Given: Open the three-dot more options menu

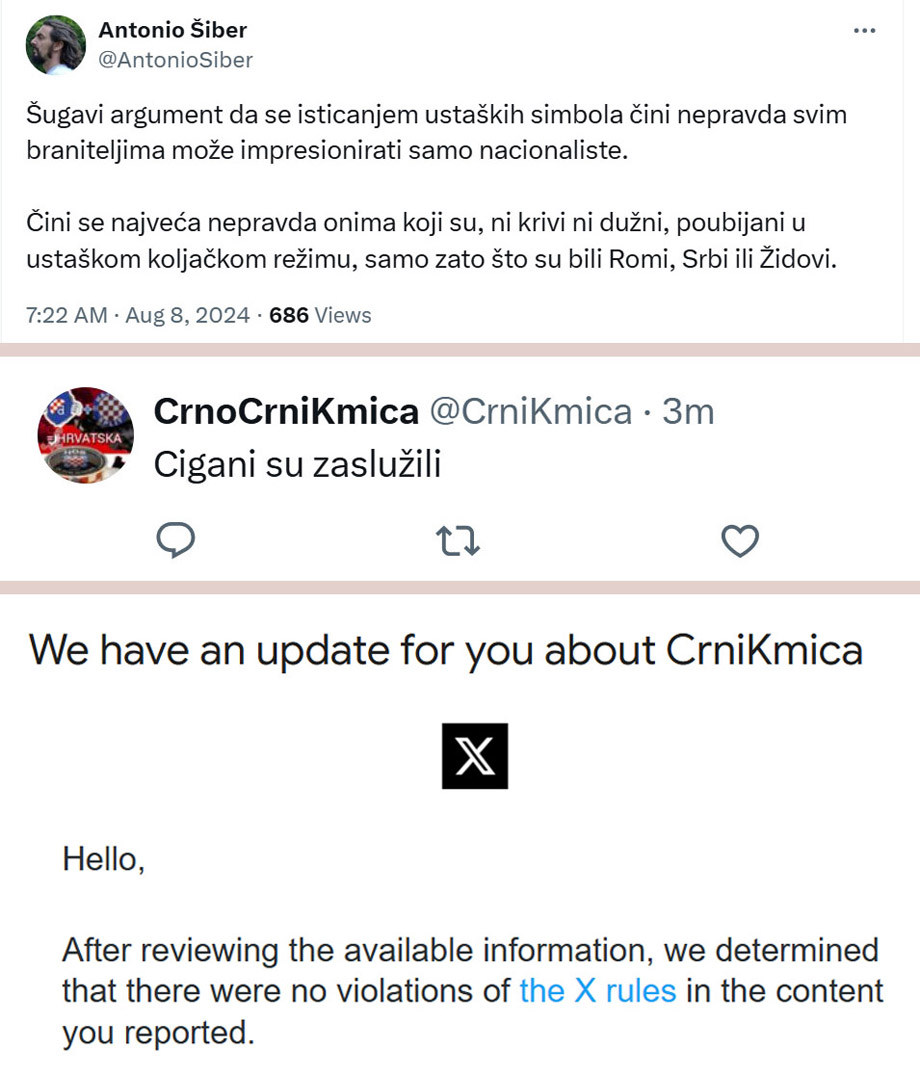Looking at the screenshot, I should click(864, 31).
